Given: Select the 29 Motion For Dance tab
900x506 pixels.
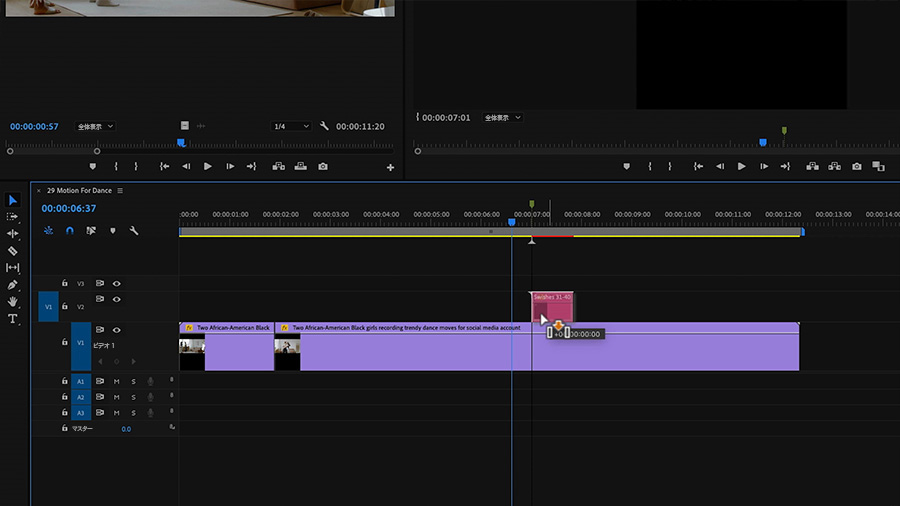Looking at the screenshot, I should coord(79,190).
